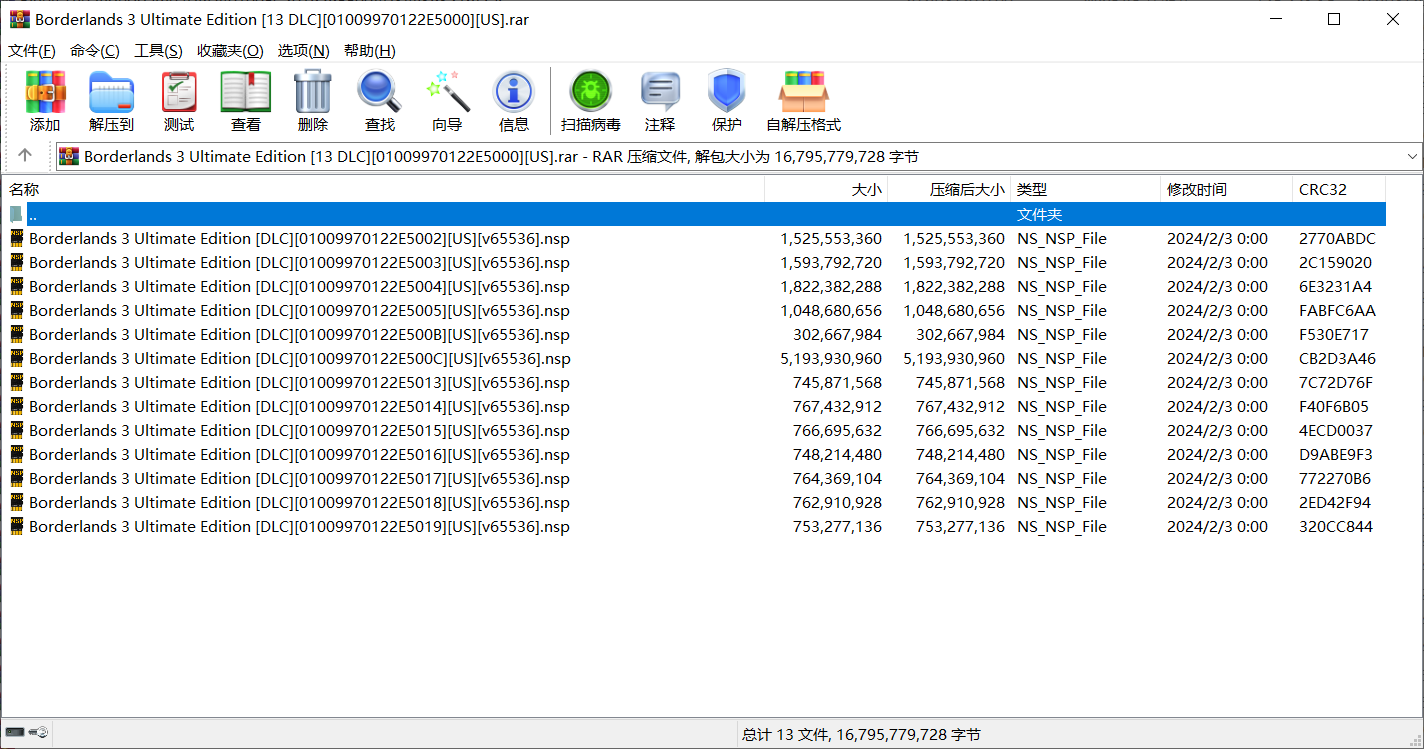Click the size value 302,667,984 in 大小 column

(837, 334)
